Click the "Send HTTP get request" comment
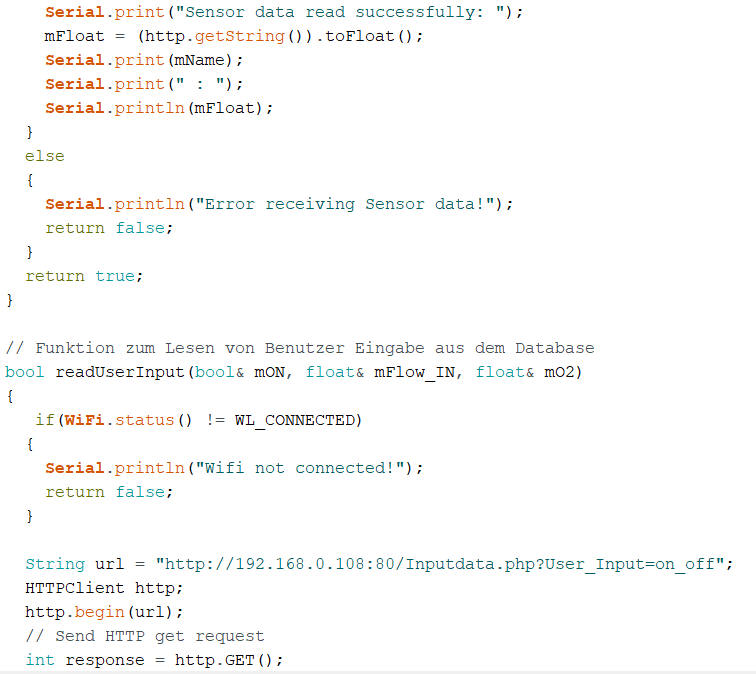The height and width of the screenshot is (674, 756). pyautogui.click(x=144, y=635)
